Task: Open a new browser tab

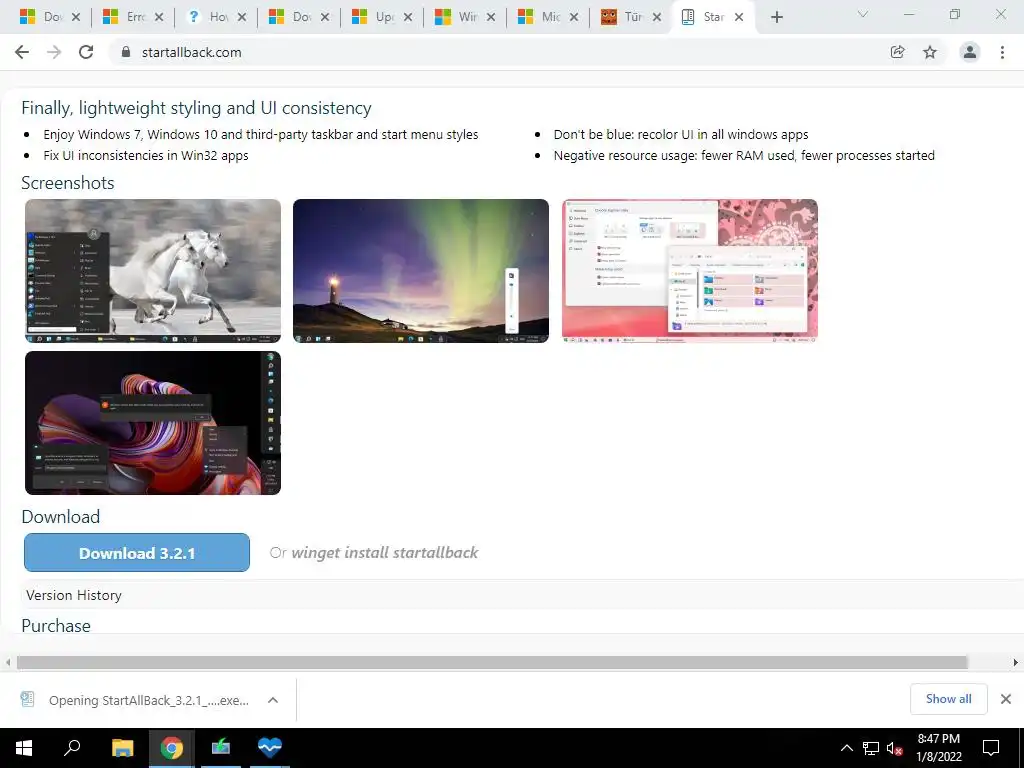Action: pyautogui.click(x=776, y=18)
